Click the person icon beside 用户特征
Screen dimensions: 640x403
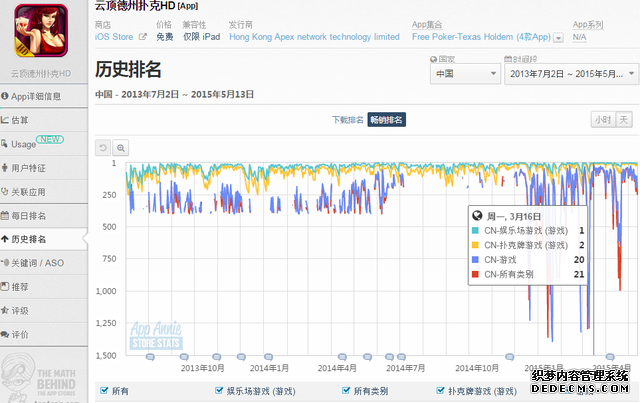coord(5,167)
